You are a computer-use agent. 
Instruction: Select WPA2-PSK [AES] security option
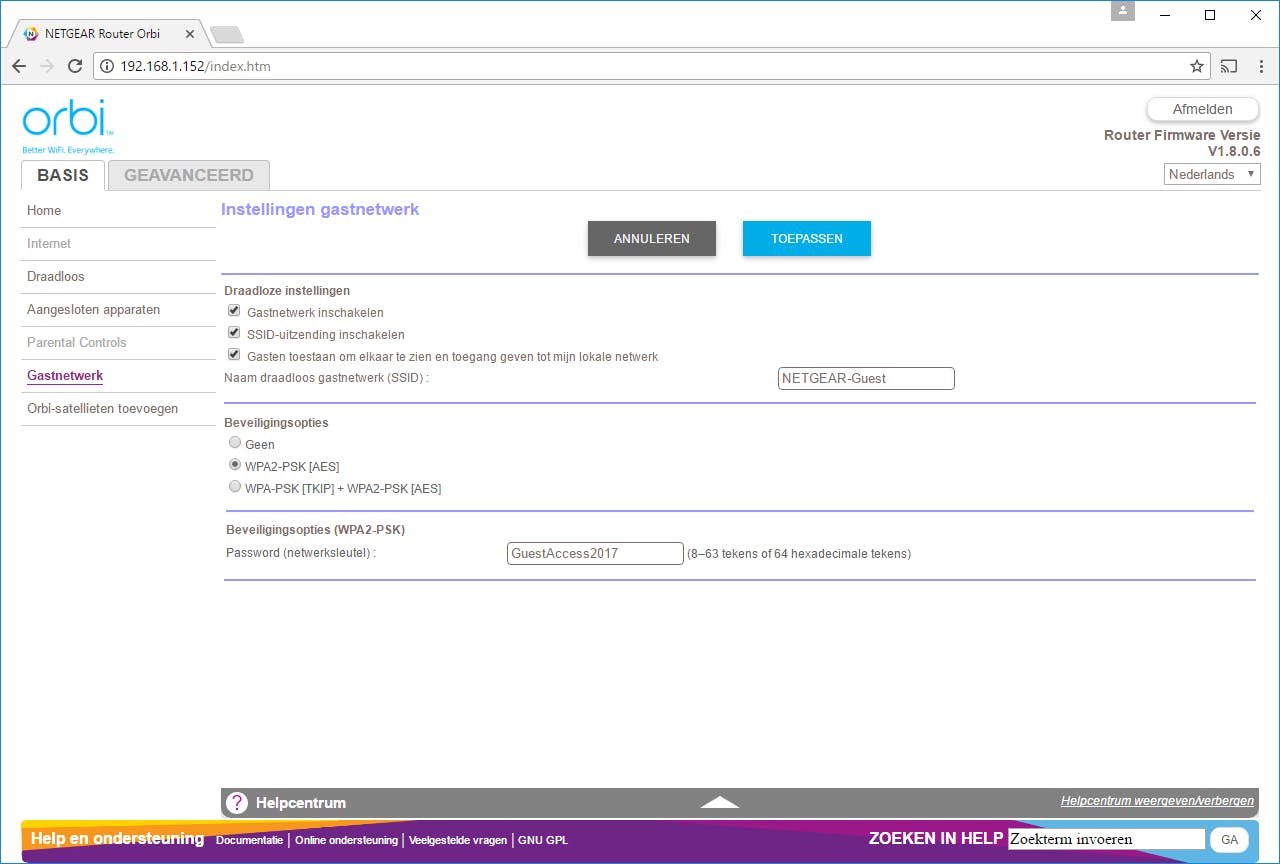[235, 465]
